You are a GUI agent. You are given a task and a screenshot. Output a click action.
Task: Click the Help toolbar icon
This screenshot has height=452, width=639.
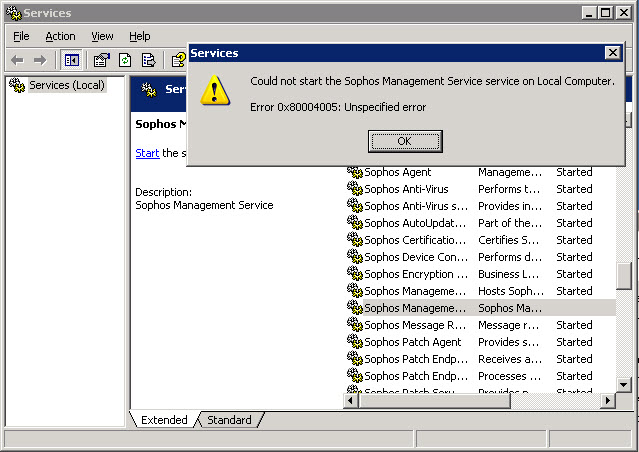pyautogui.click(x=178, y=60)
